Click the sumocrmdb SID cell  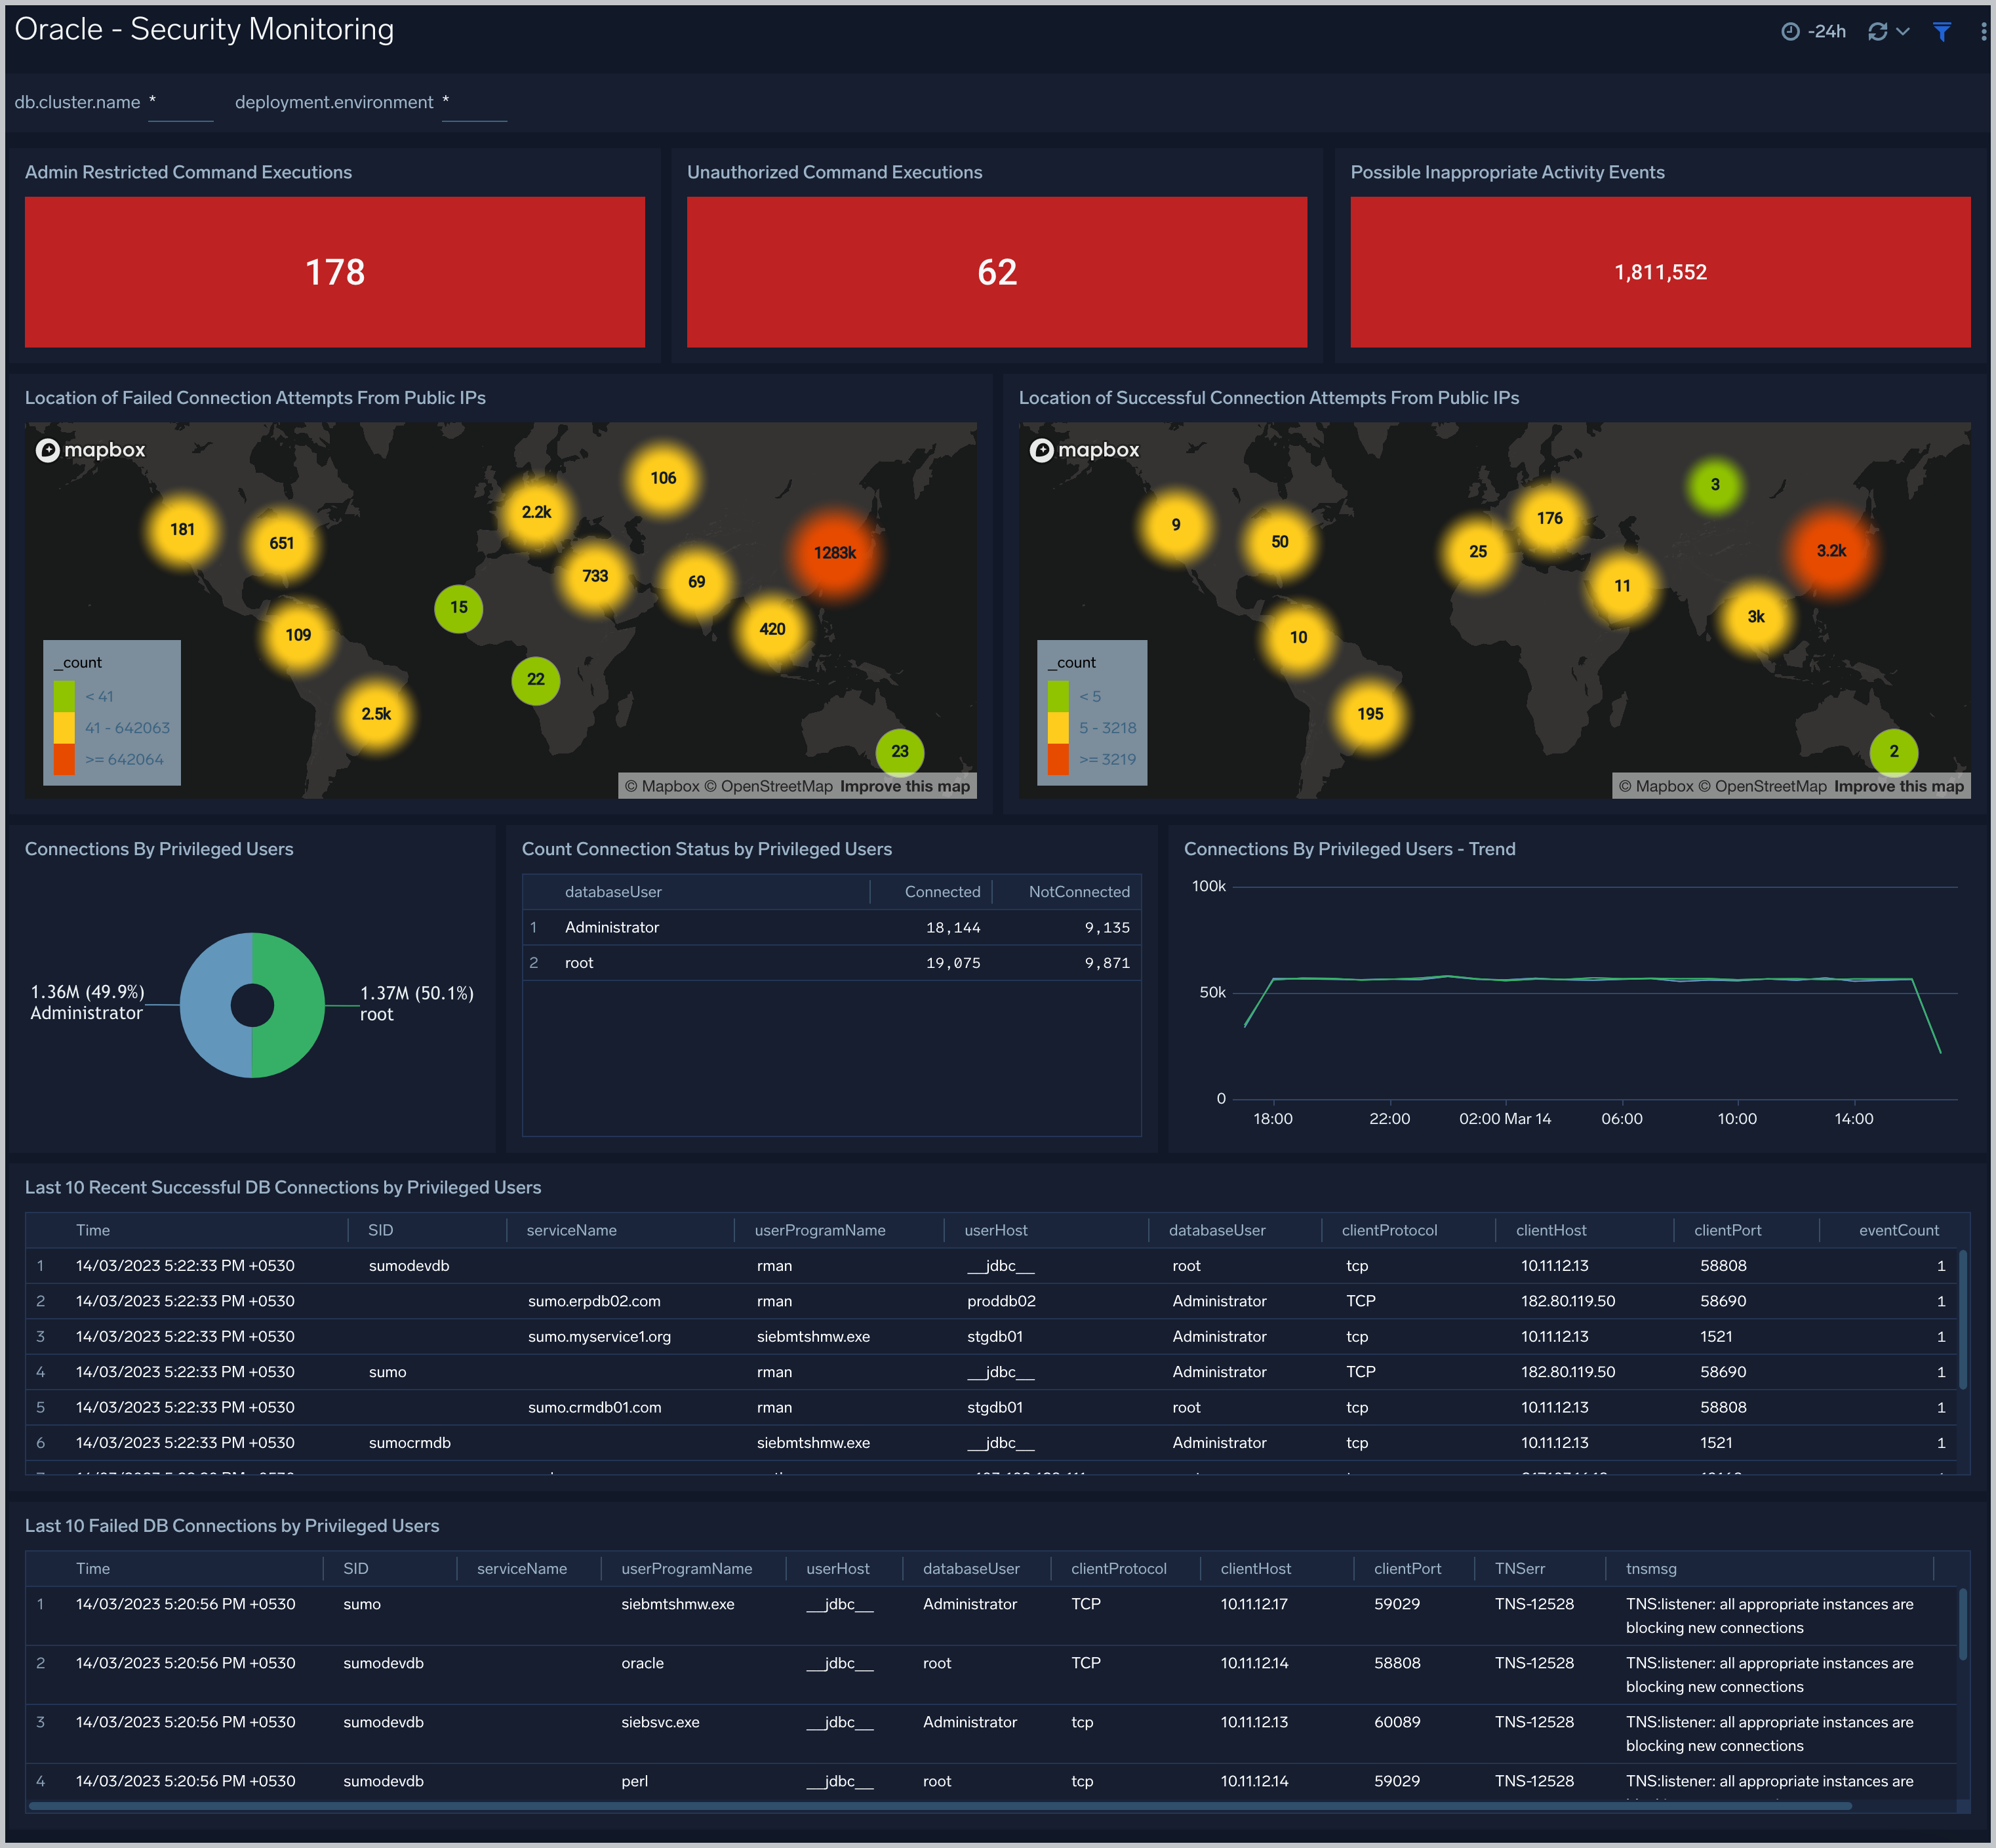point(410,1443)
